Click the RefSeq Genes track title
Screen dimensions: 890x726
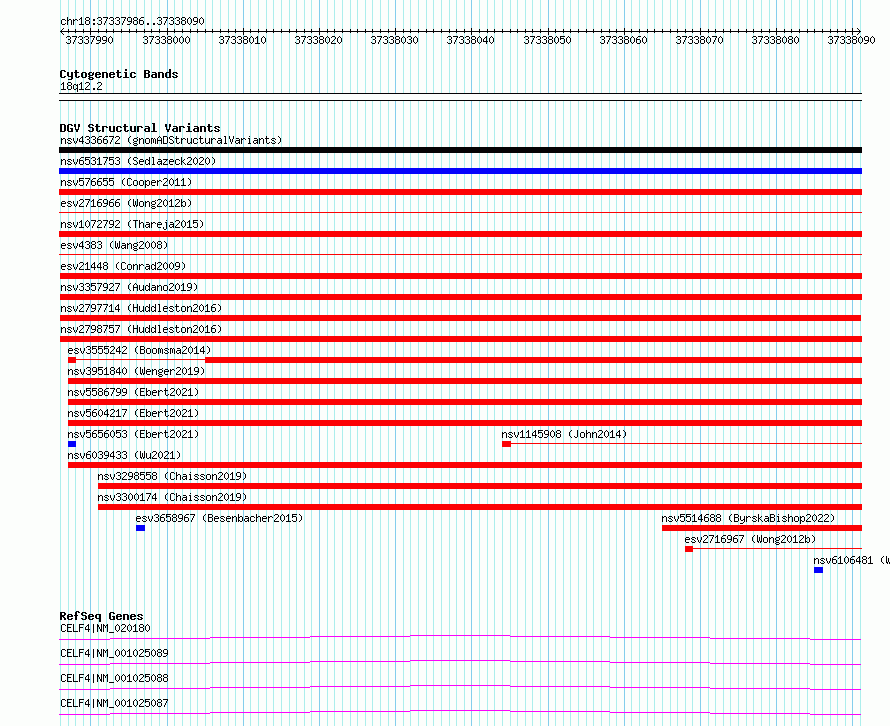tap(101, 616)
